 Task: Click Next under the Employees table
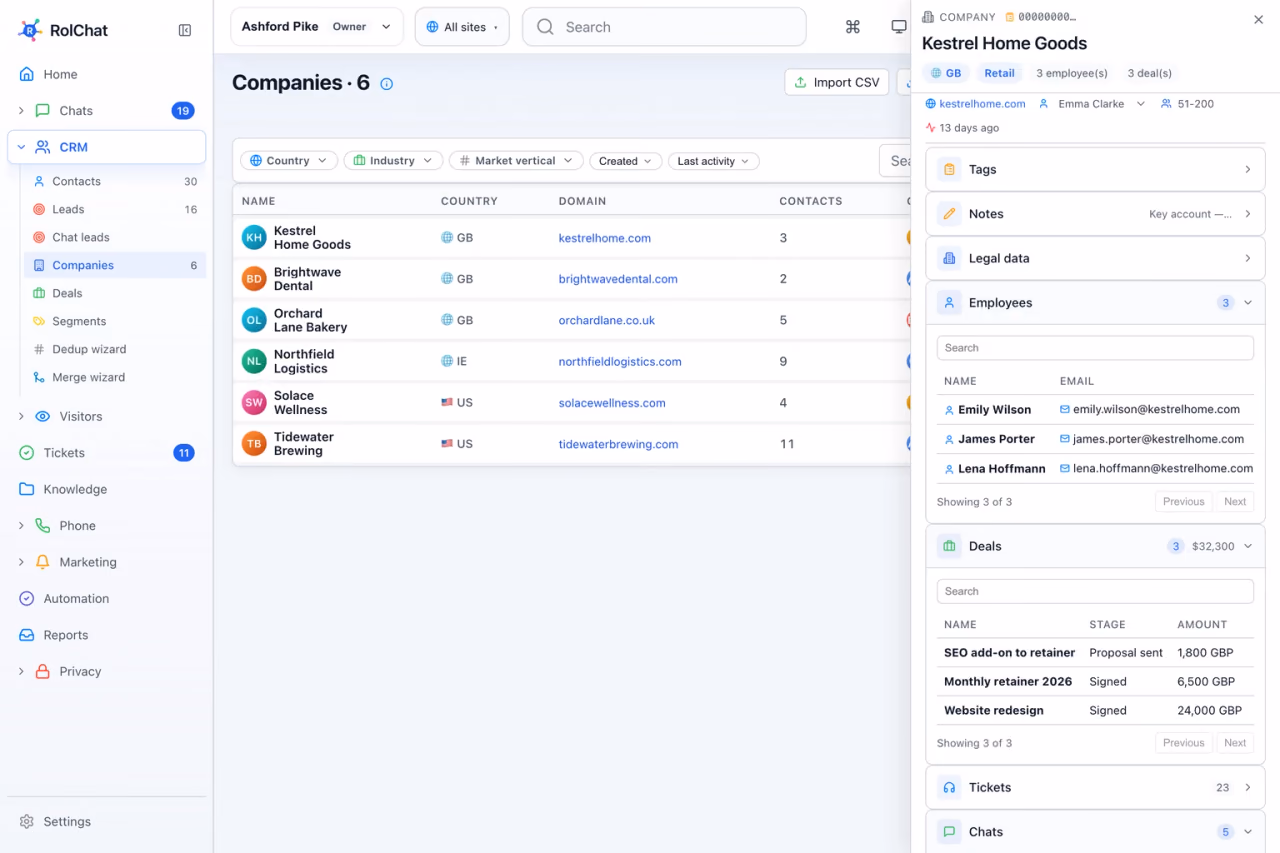(x=1235, y=502)
